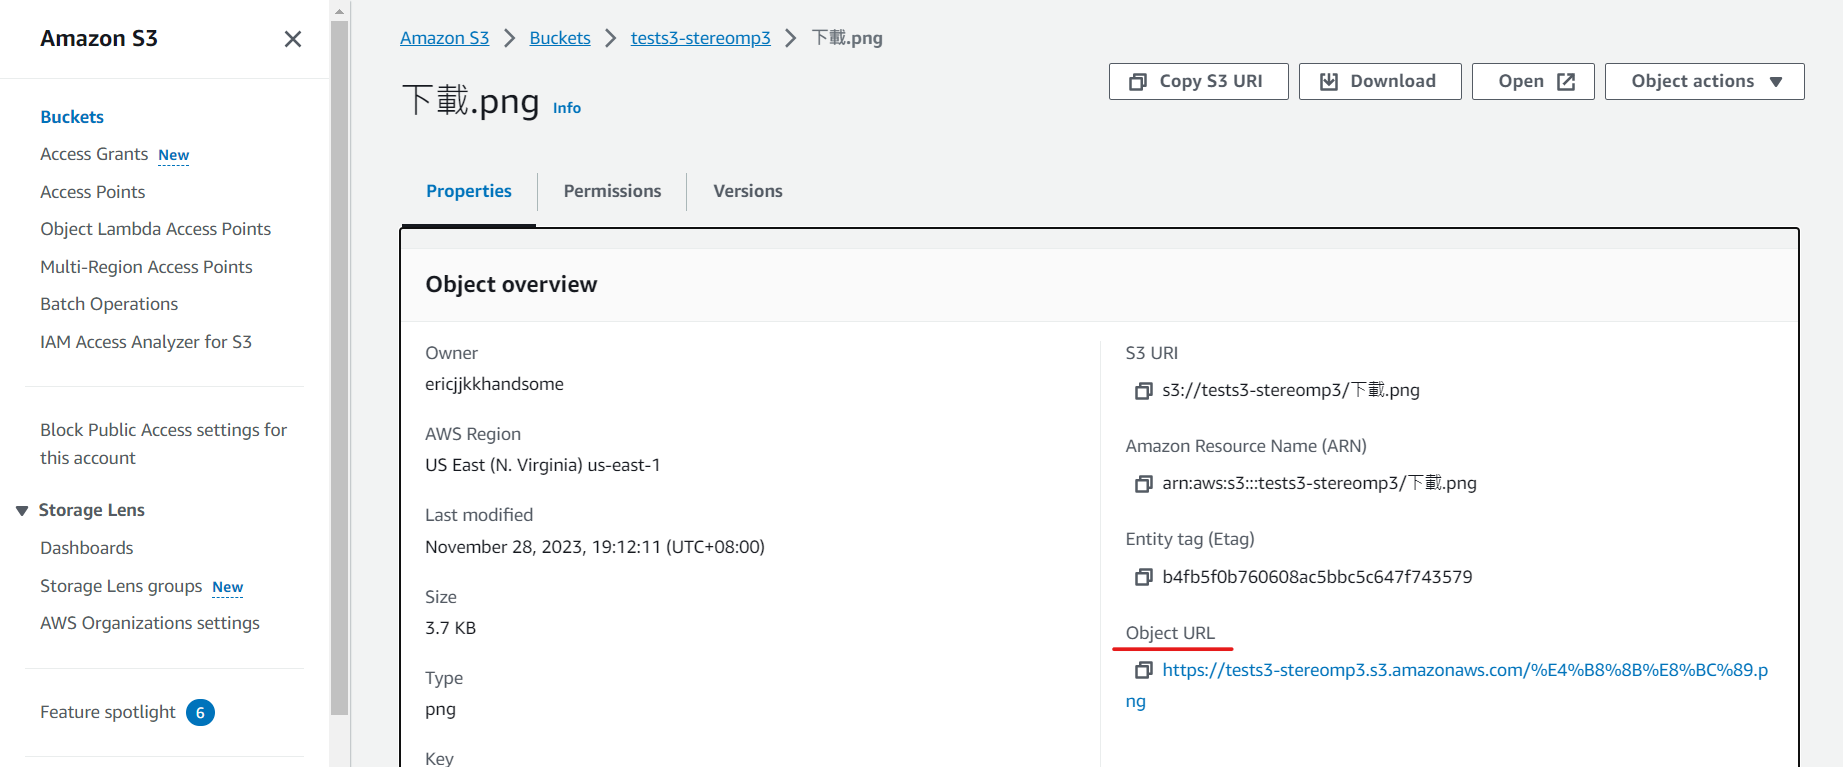Select the AWS Region value us-east-1
This screenshot has height=767, width=1843.
[543, 465]
